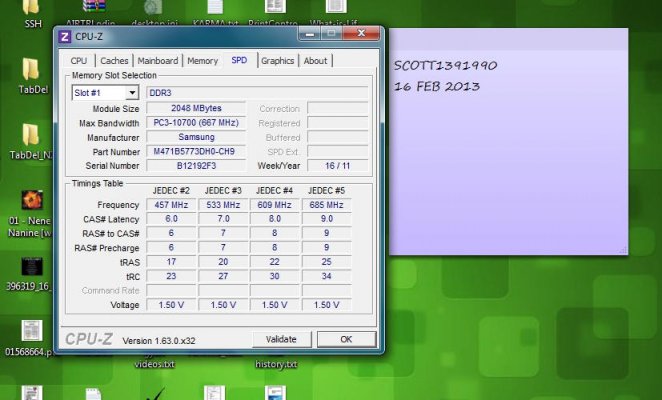This screenshot has height=400, width=662.
Task: Open history.txt on the desktop
Action: point(276,364)
